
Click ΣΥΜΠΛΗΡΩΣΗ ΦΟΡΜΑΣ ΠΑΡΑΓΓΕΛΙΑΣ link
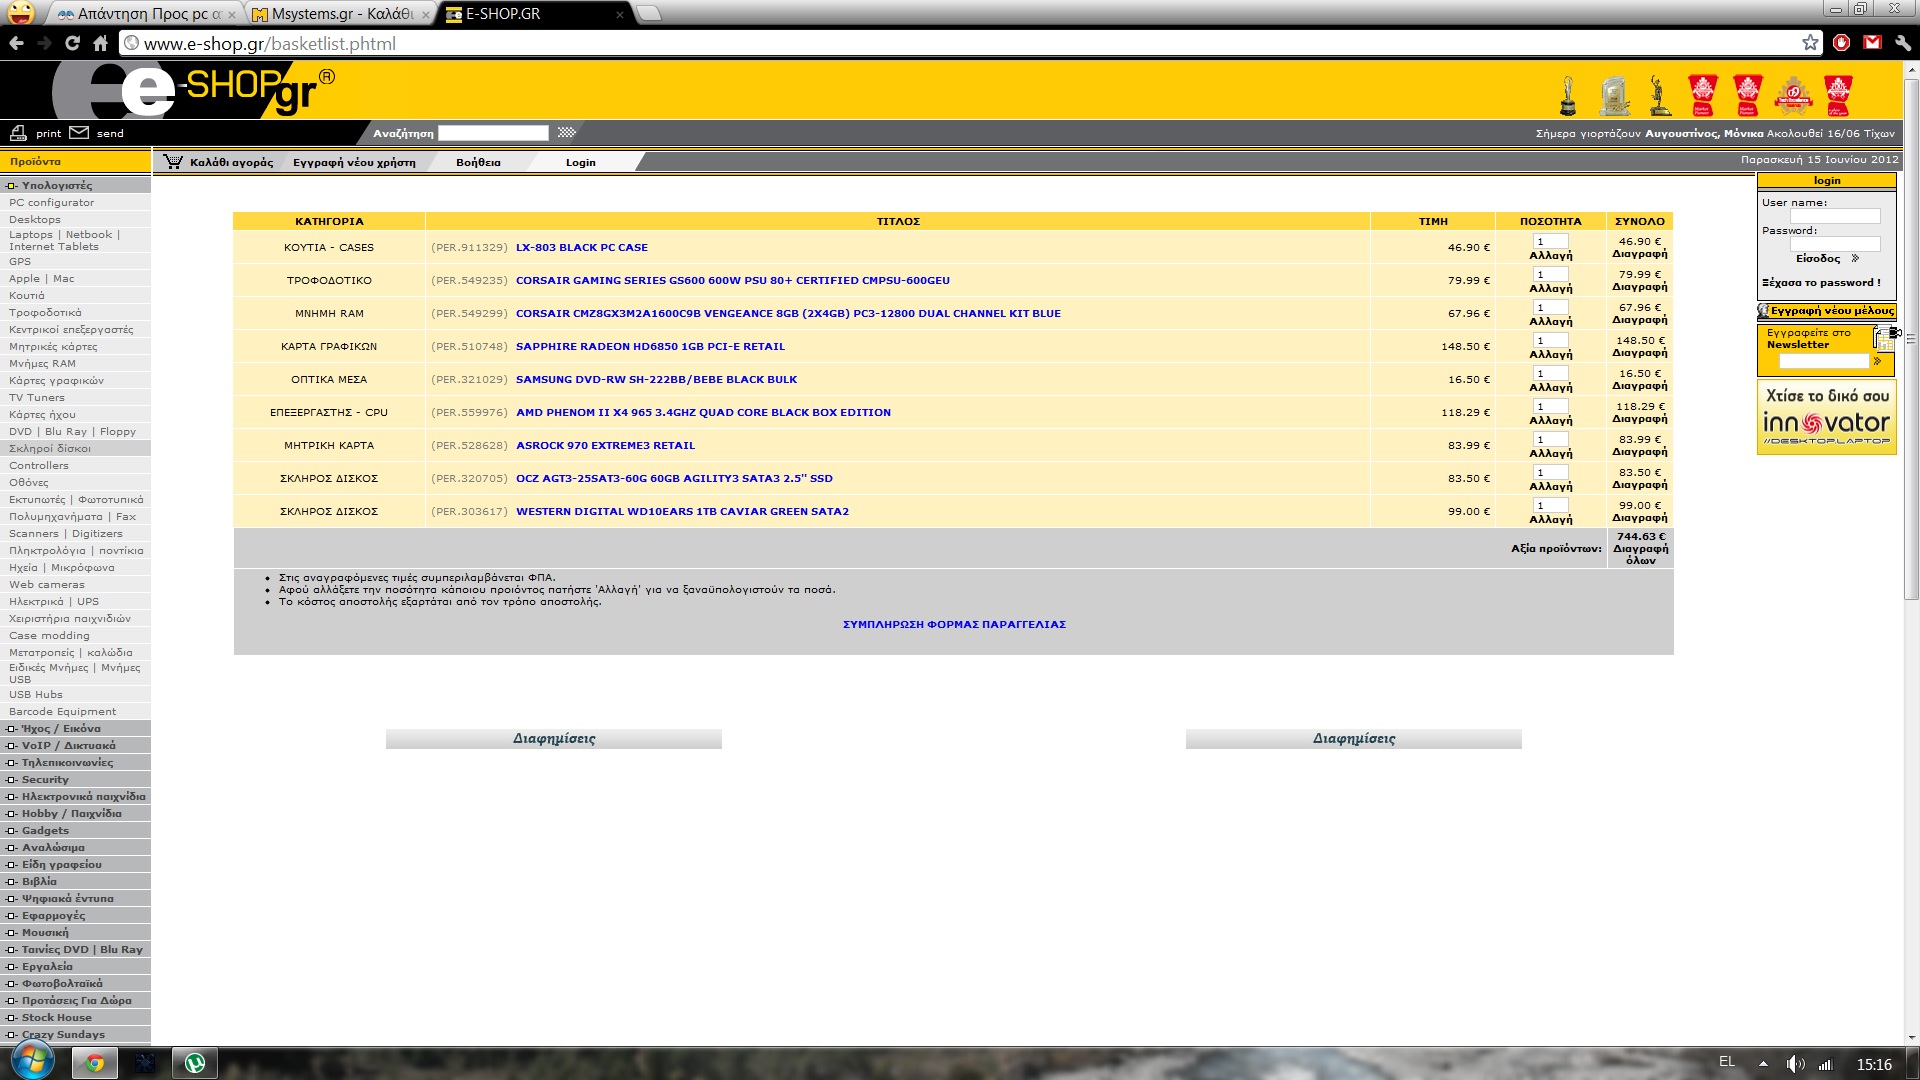point(954,625)
